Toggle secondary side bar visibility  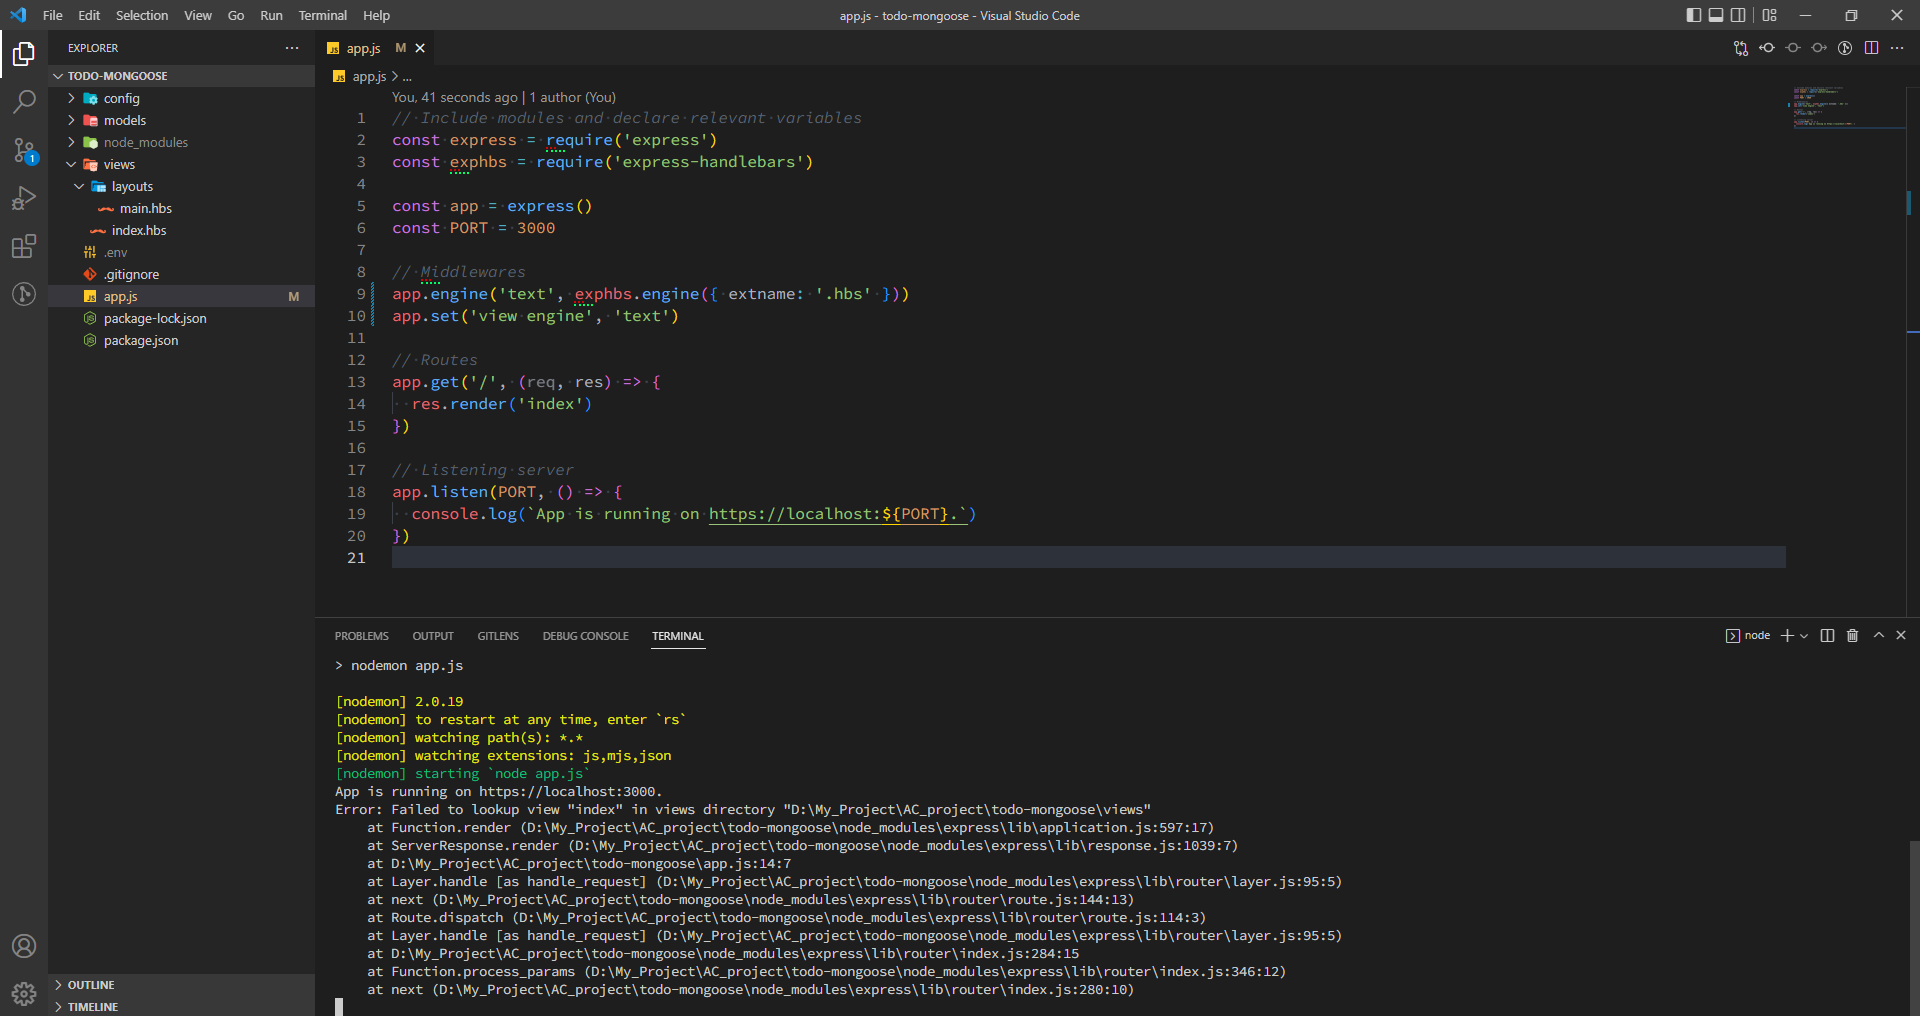[x=1739, y=15]
